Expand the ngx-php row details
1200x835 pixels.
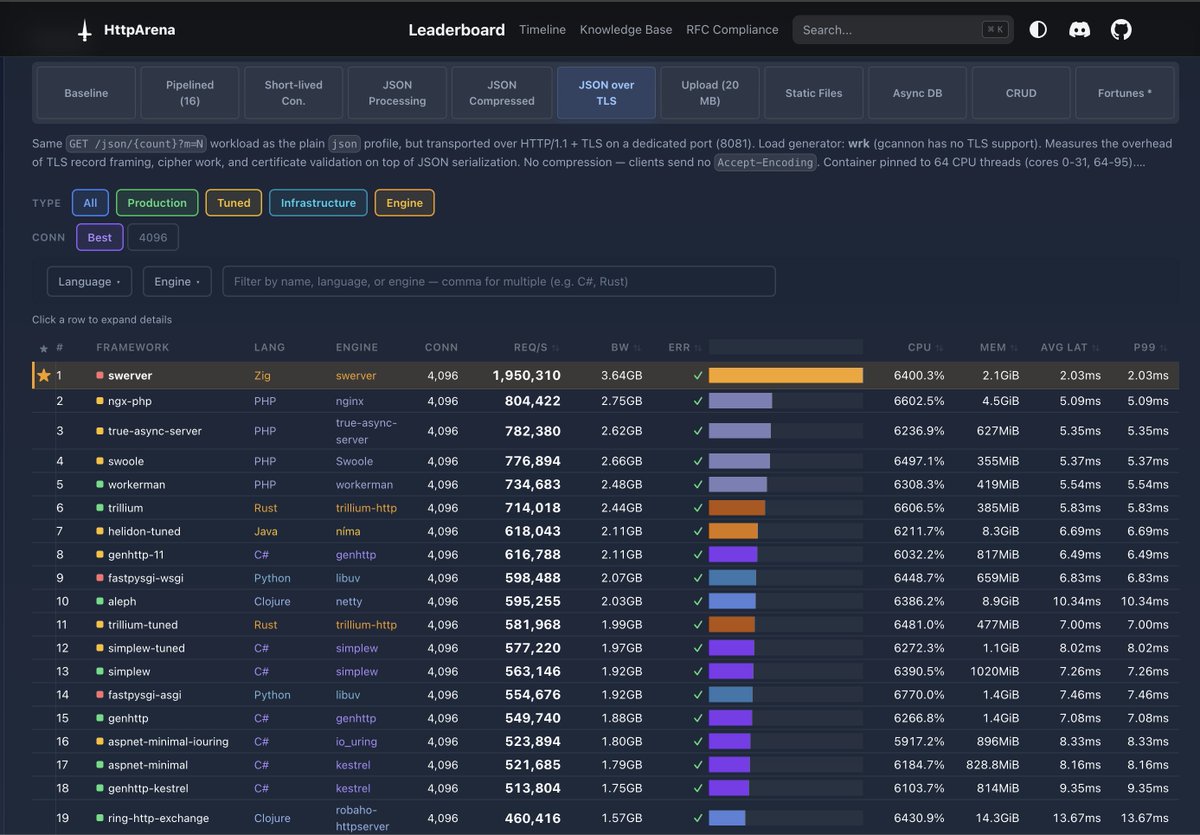pyautogui.click(x=606, y=401)
